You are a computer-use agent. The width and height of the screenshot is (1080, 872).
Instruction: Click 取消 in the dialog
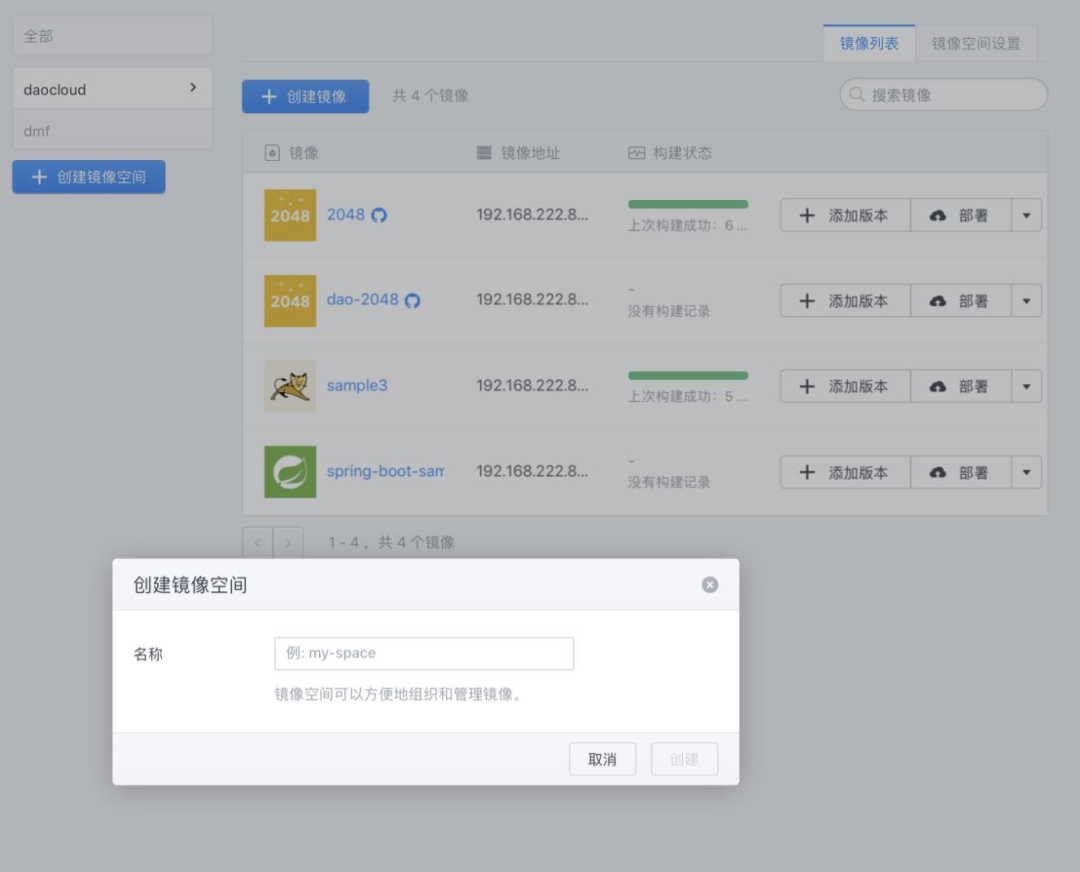pos(602,759)
